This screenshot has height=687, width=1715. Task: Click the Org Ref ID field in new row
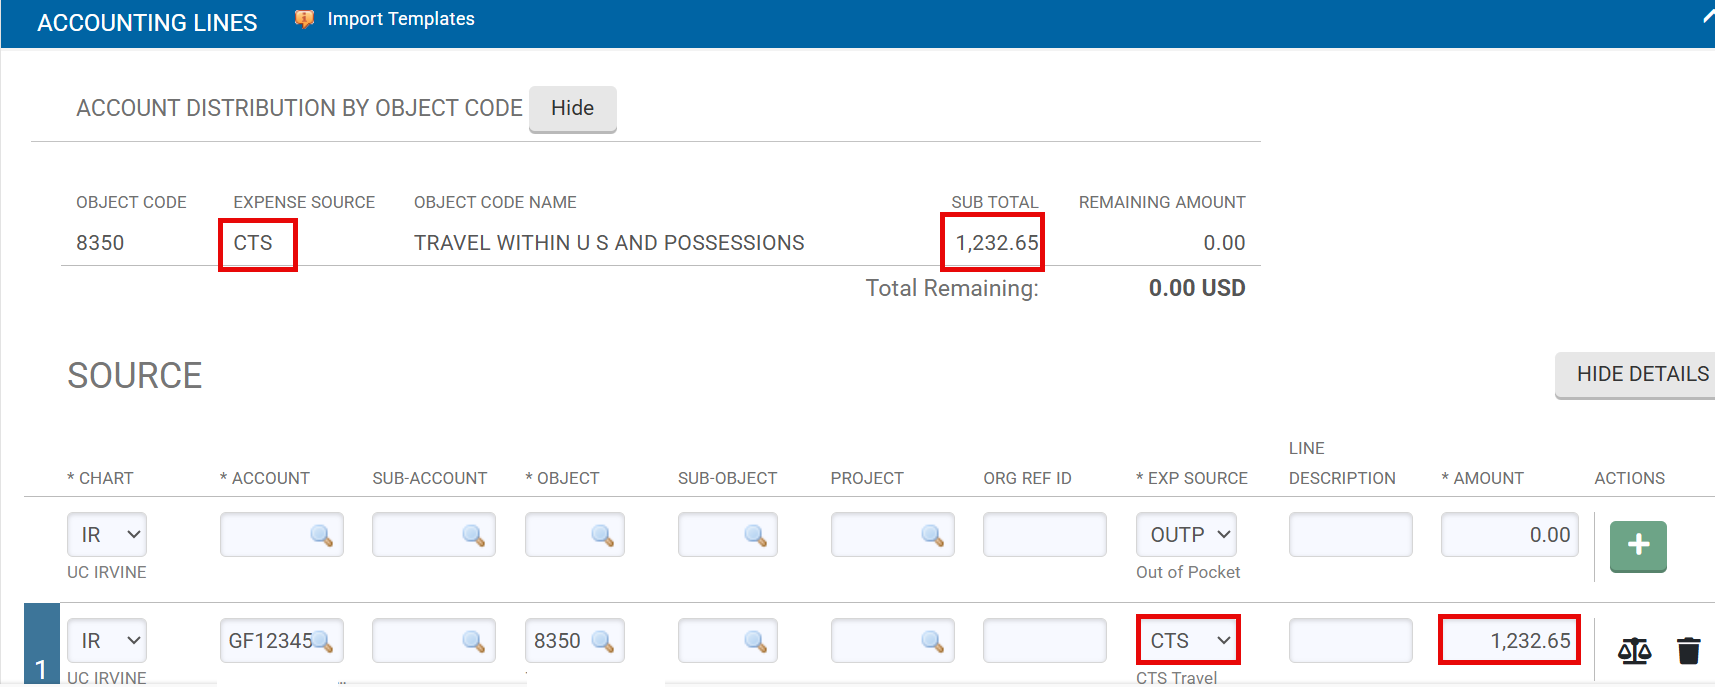(1044, 535)
